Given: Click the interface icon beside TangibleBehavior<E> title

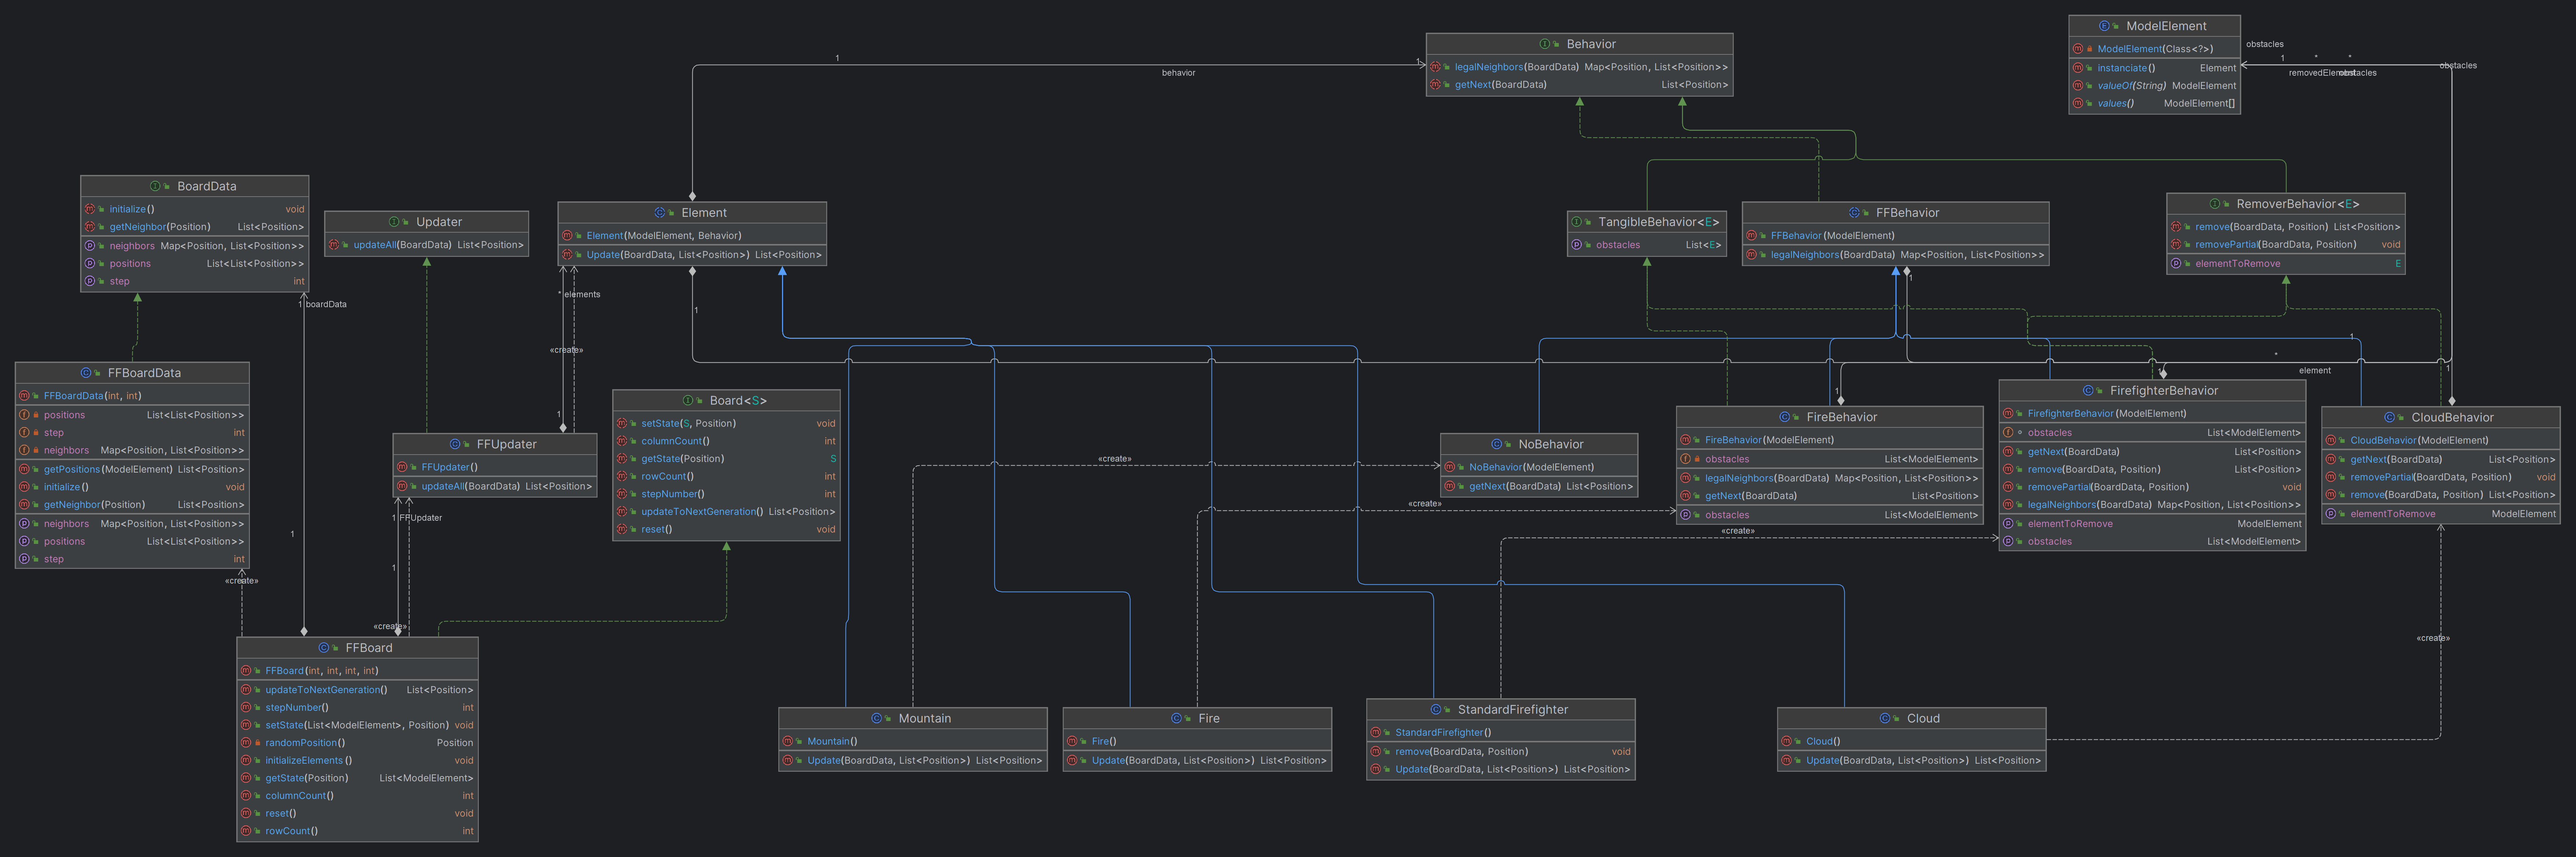Looking at the screenshot, I should pos(1576,222).
